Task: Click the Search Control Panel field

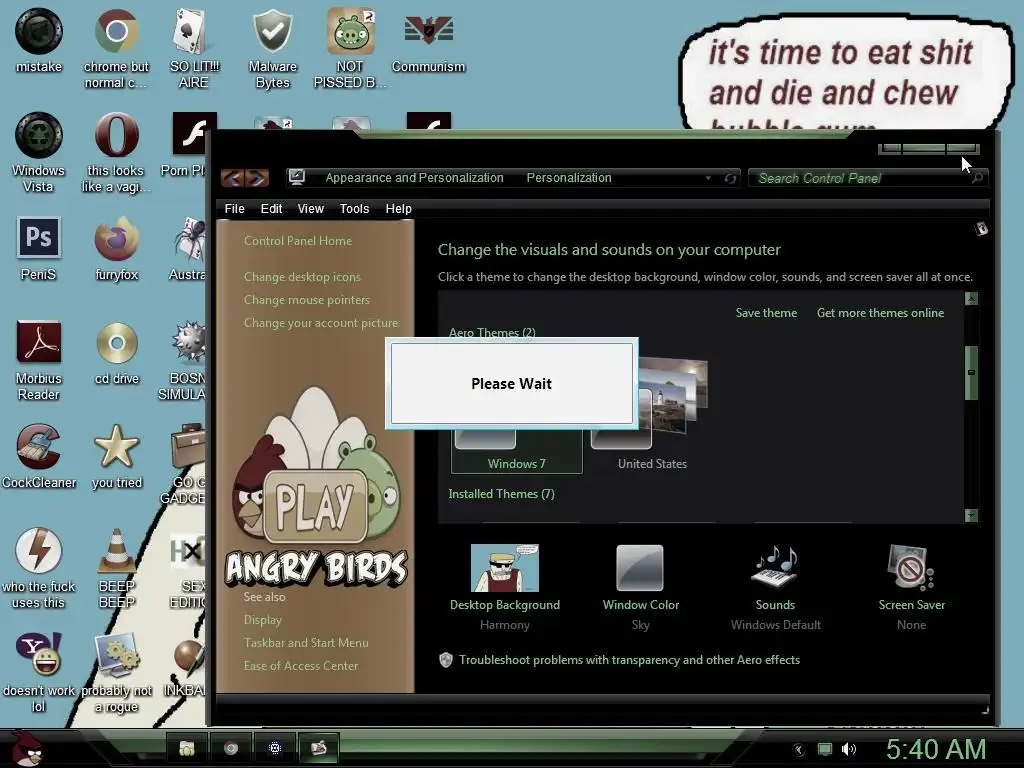Action: pyautogui.click(x=866, y=178)
